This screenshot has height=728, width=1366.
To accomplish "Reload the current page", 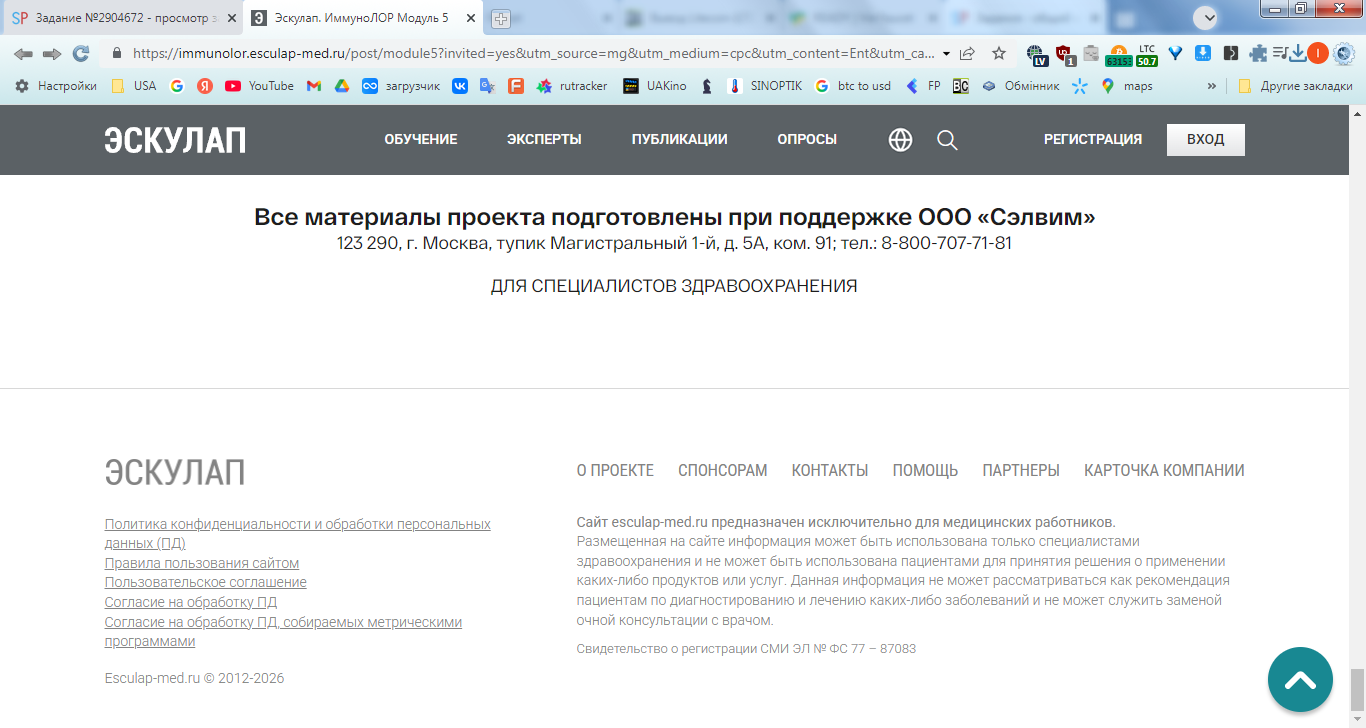I will 81,53.
